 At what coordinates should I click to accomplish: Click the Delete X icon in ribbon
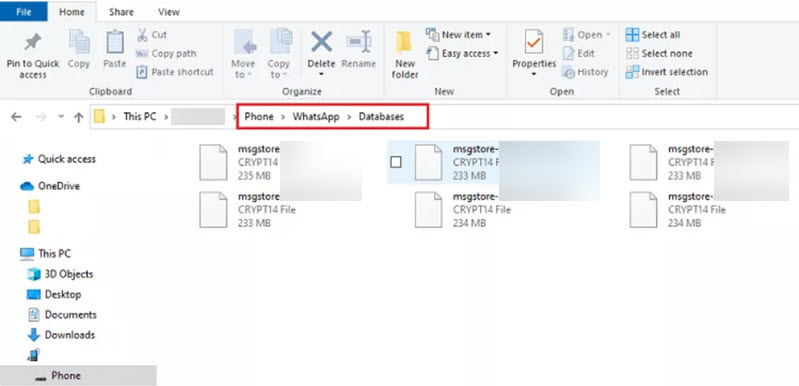click(x=322, y=42)
